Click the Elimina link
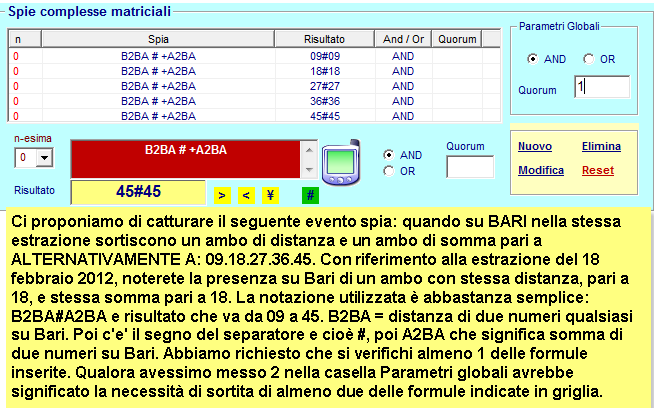Image resolution: width=654 pixels, height=408 pixels. coord(601,146)
